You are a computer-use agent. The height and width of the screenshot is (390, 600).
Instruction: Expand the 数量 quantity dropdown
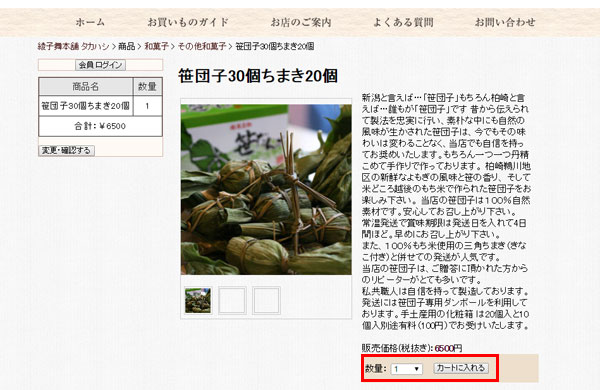406,369
